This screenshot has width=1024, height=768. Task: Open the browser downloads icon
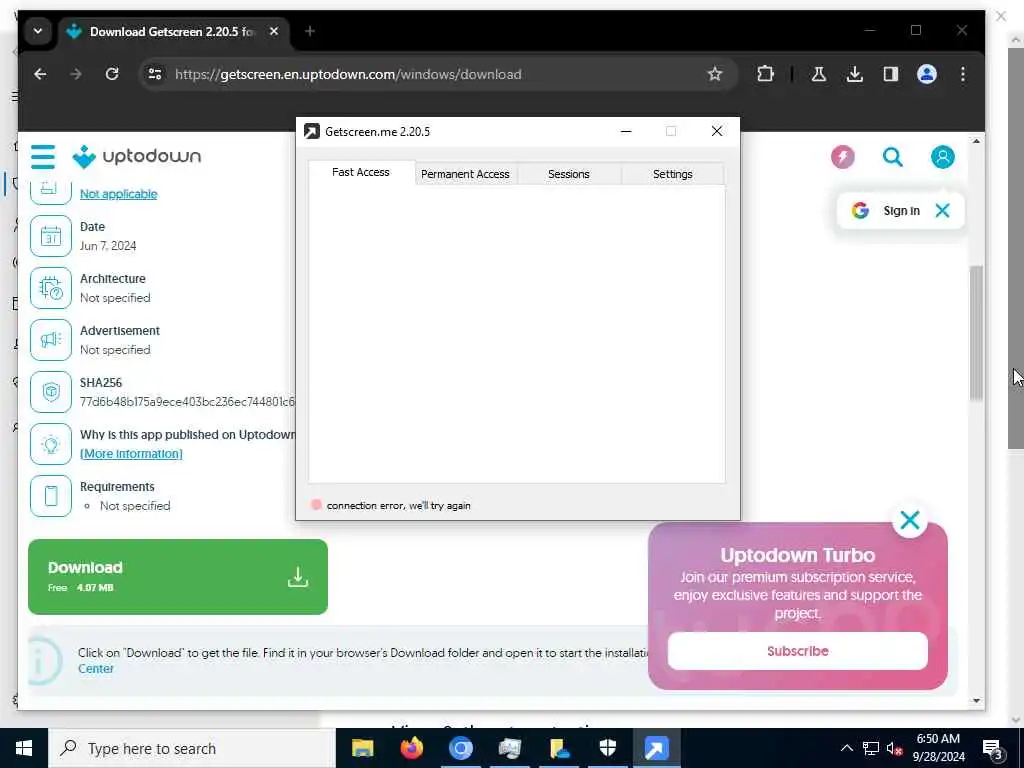[x=854, y=74]
